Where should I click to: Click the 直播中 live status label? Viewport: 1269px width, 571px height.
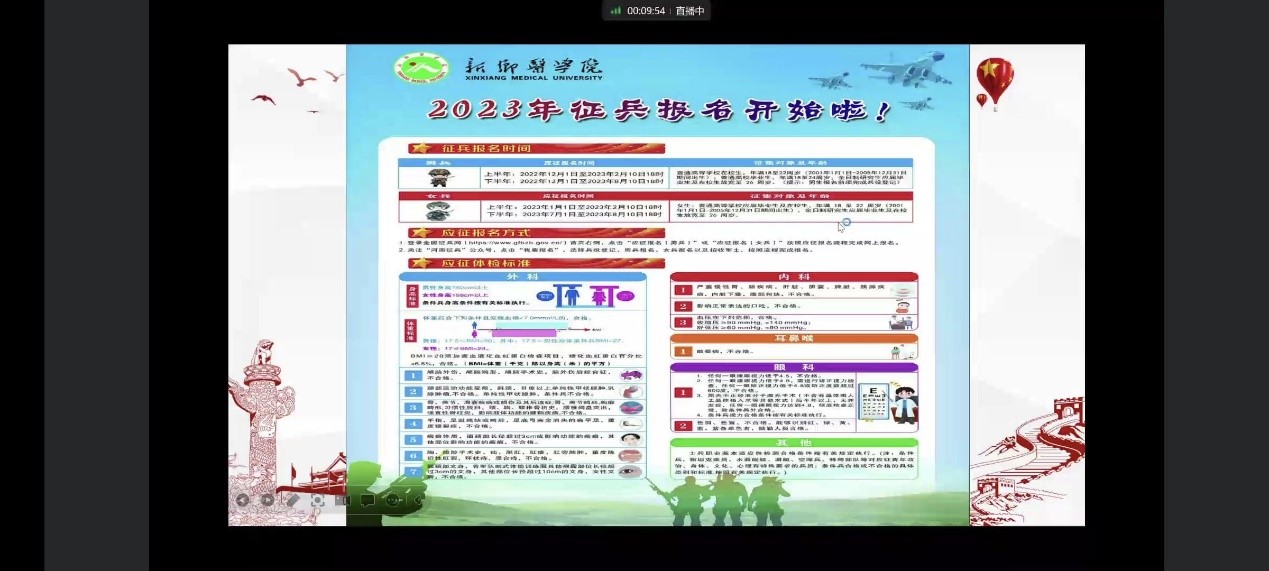coord(690,11)
